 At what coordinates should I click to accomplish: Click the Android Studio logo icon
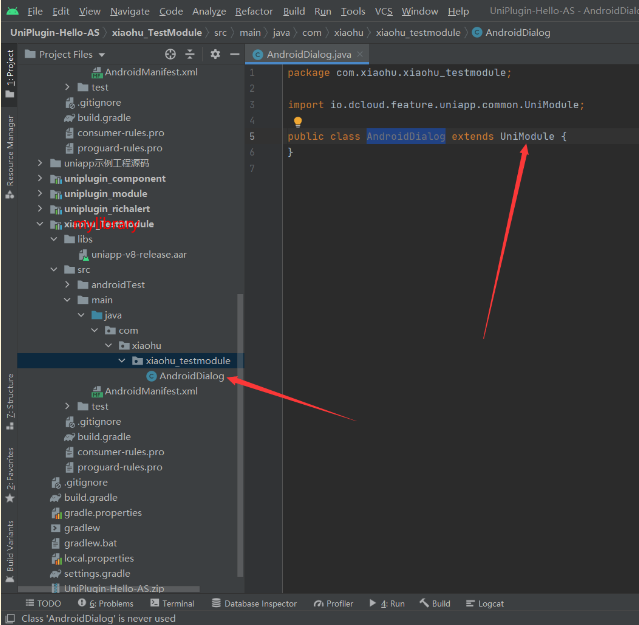[x=12, y=11]
